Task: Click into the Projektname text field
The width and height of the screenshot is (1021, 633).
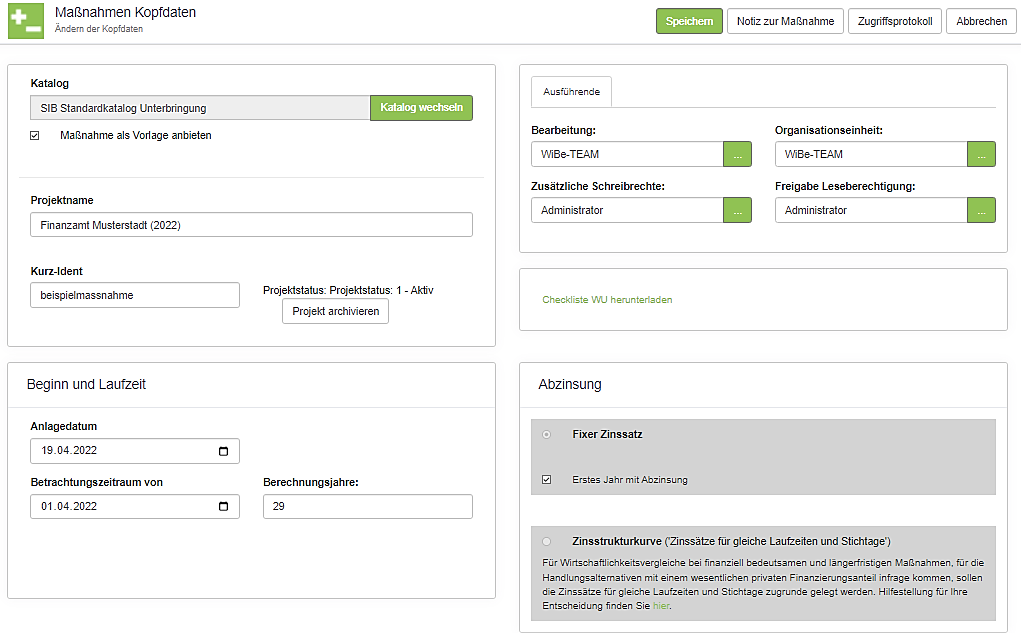Action: (x=251, y=225)
